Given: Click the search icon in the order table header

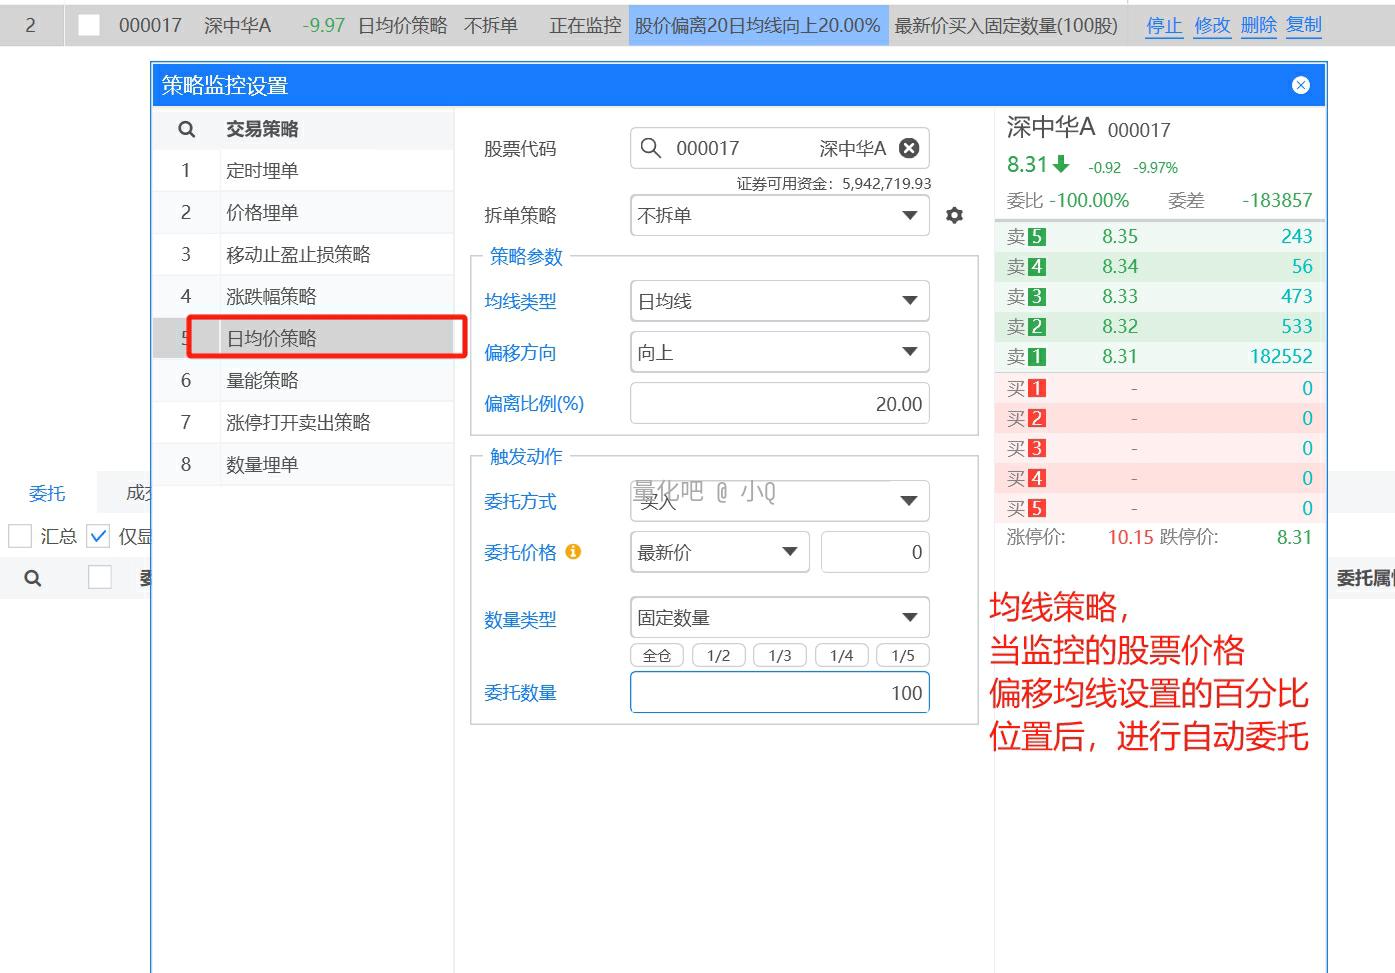Looking at the screenshot, I should pyautogui.click(x=33, y=578).
